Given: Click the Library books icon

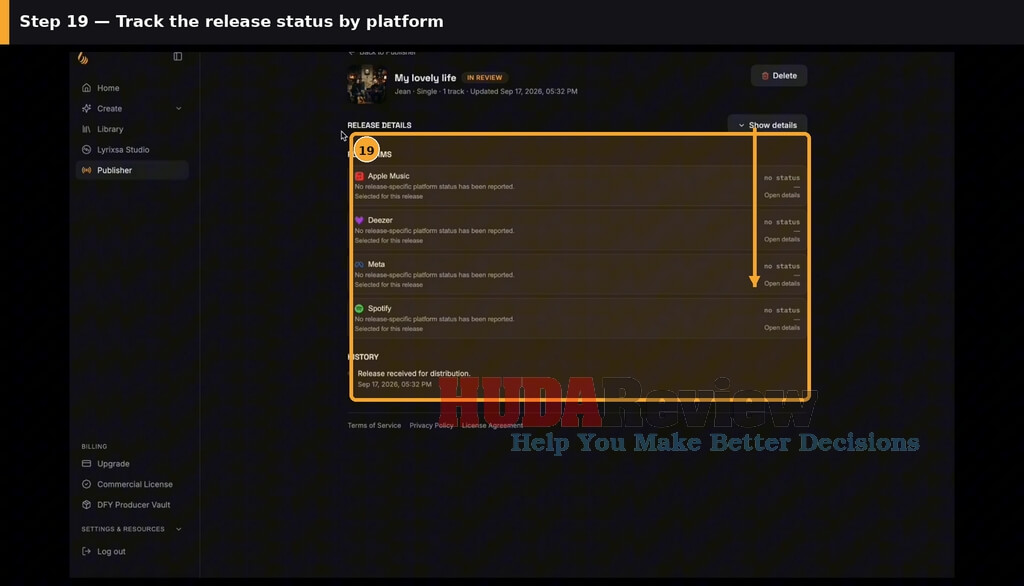Looking at the screenshot, I should coord(86,129).
